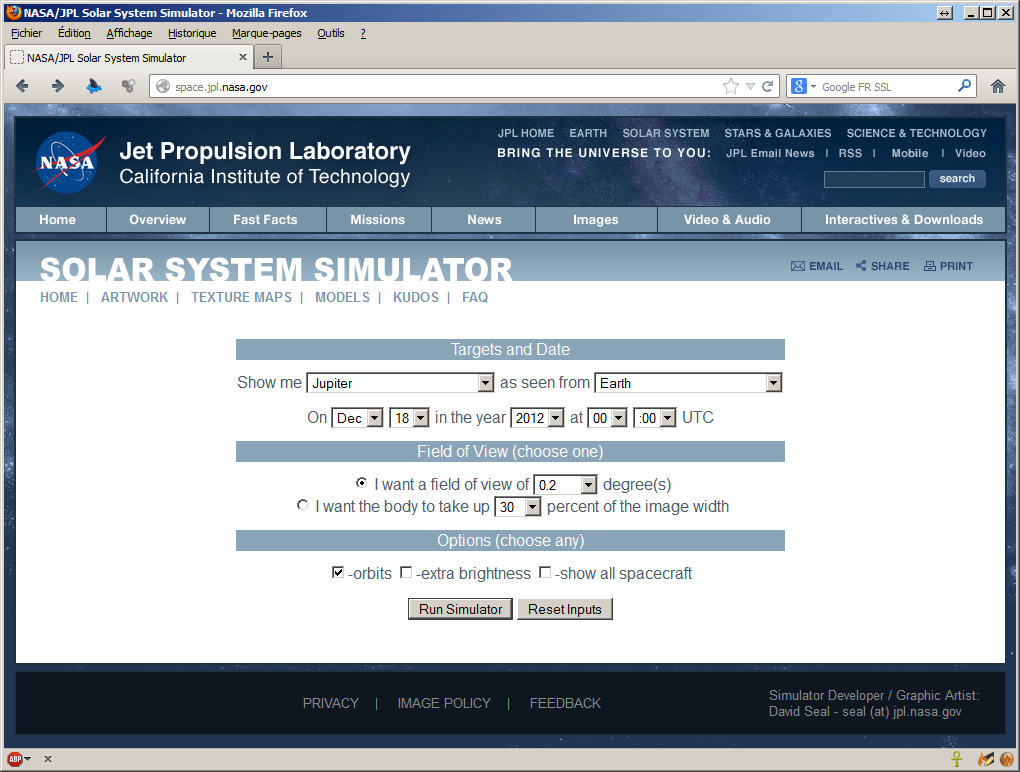
Task: Click the site identity icon in address bar
Action: [163, 87]
